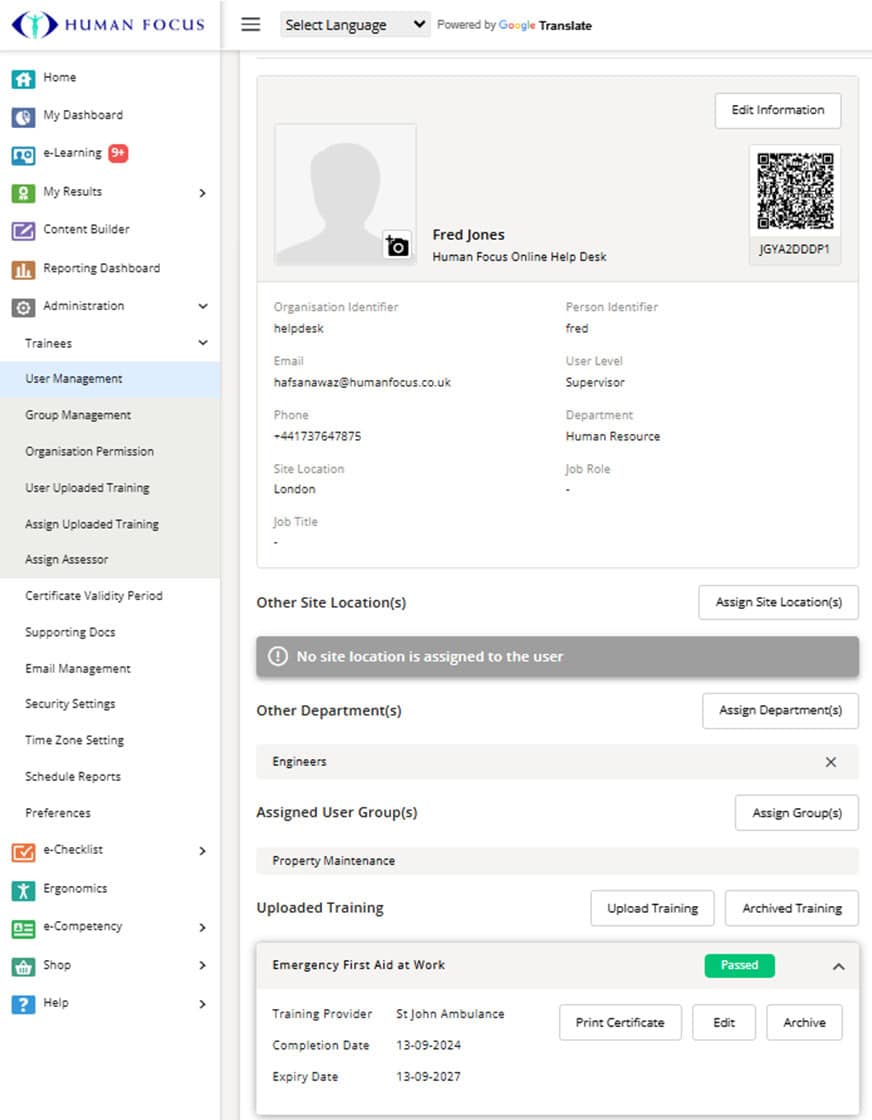Select Group Management in sidebar
The height and width of the screenshot is (1120, 872).
pos(78,415)
